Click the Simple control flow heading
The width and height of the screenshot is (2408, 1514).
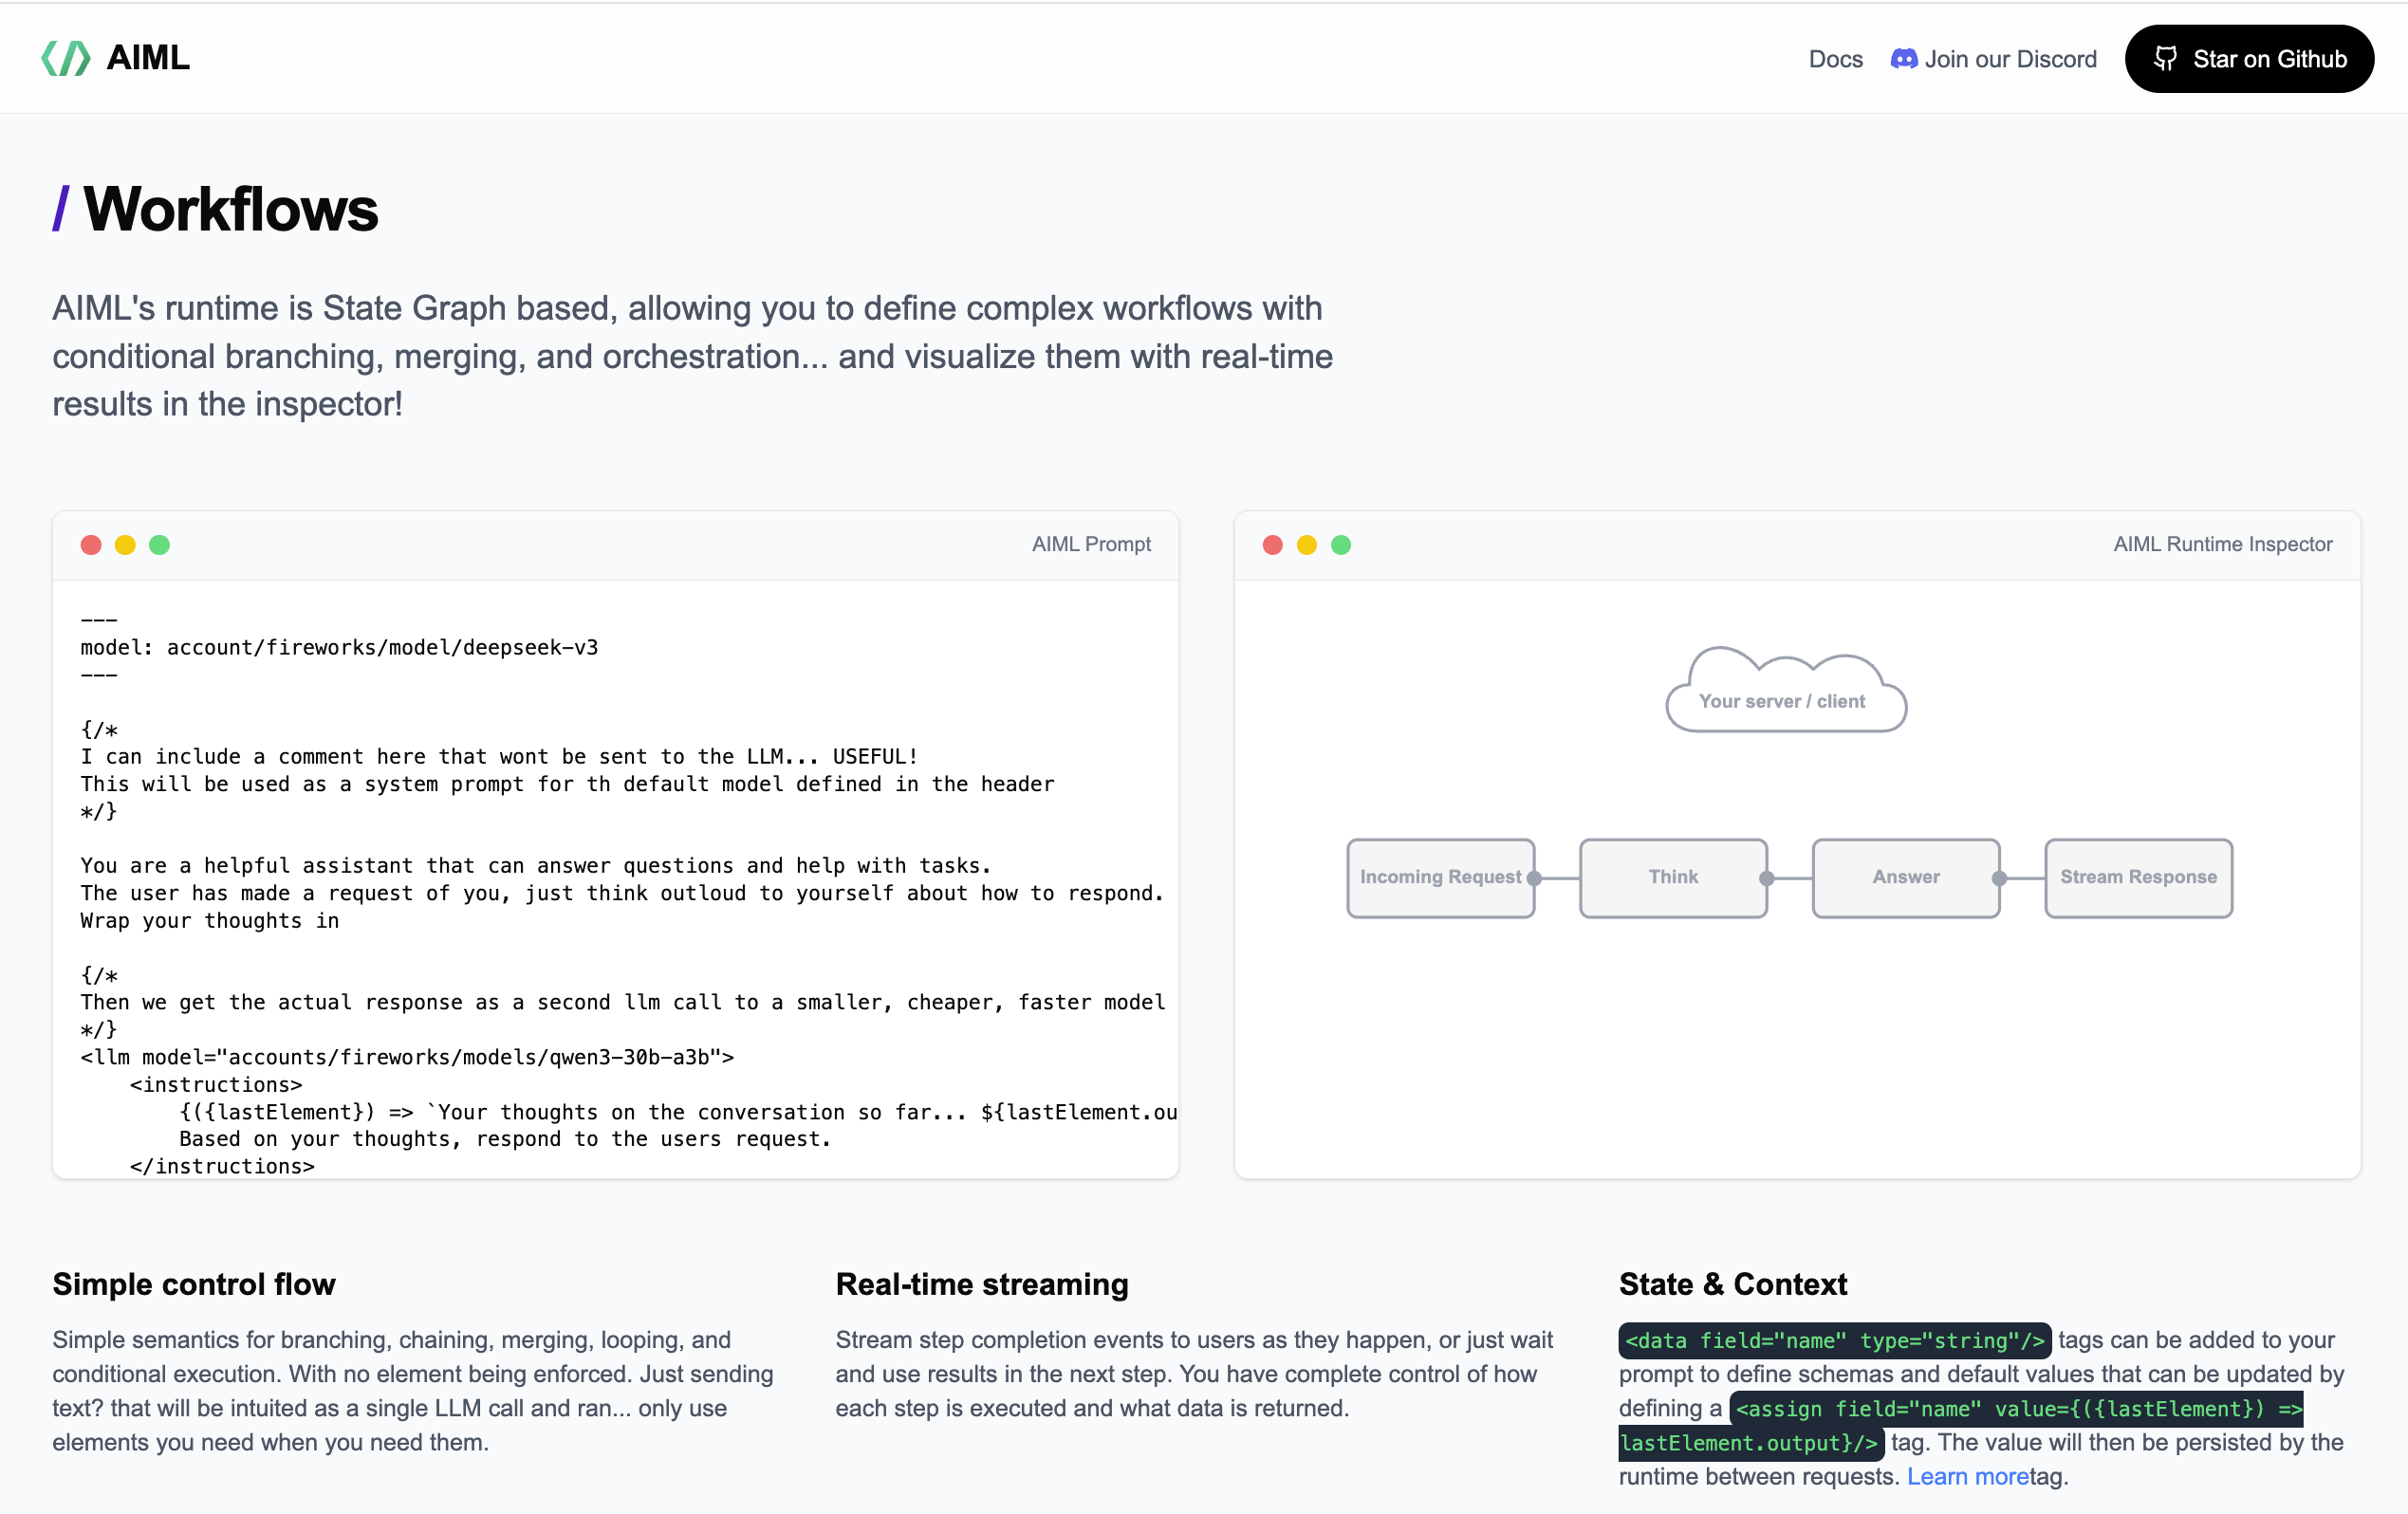pos(194,1285)
